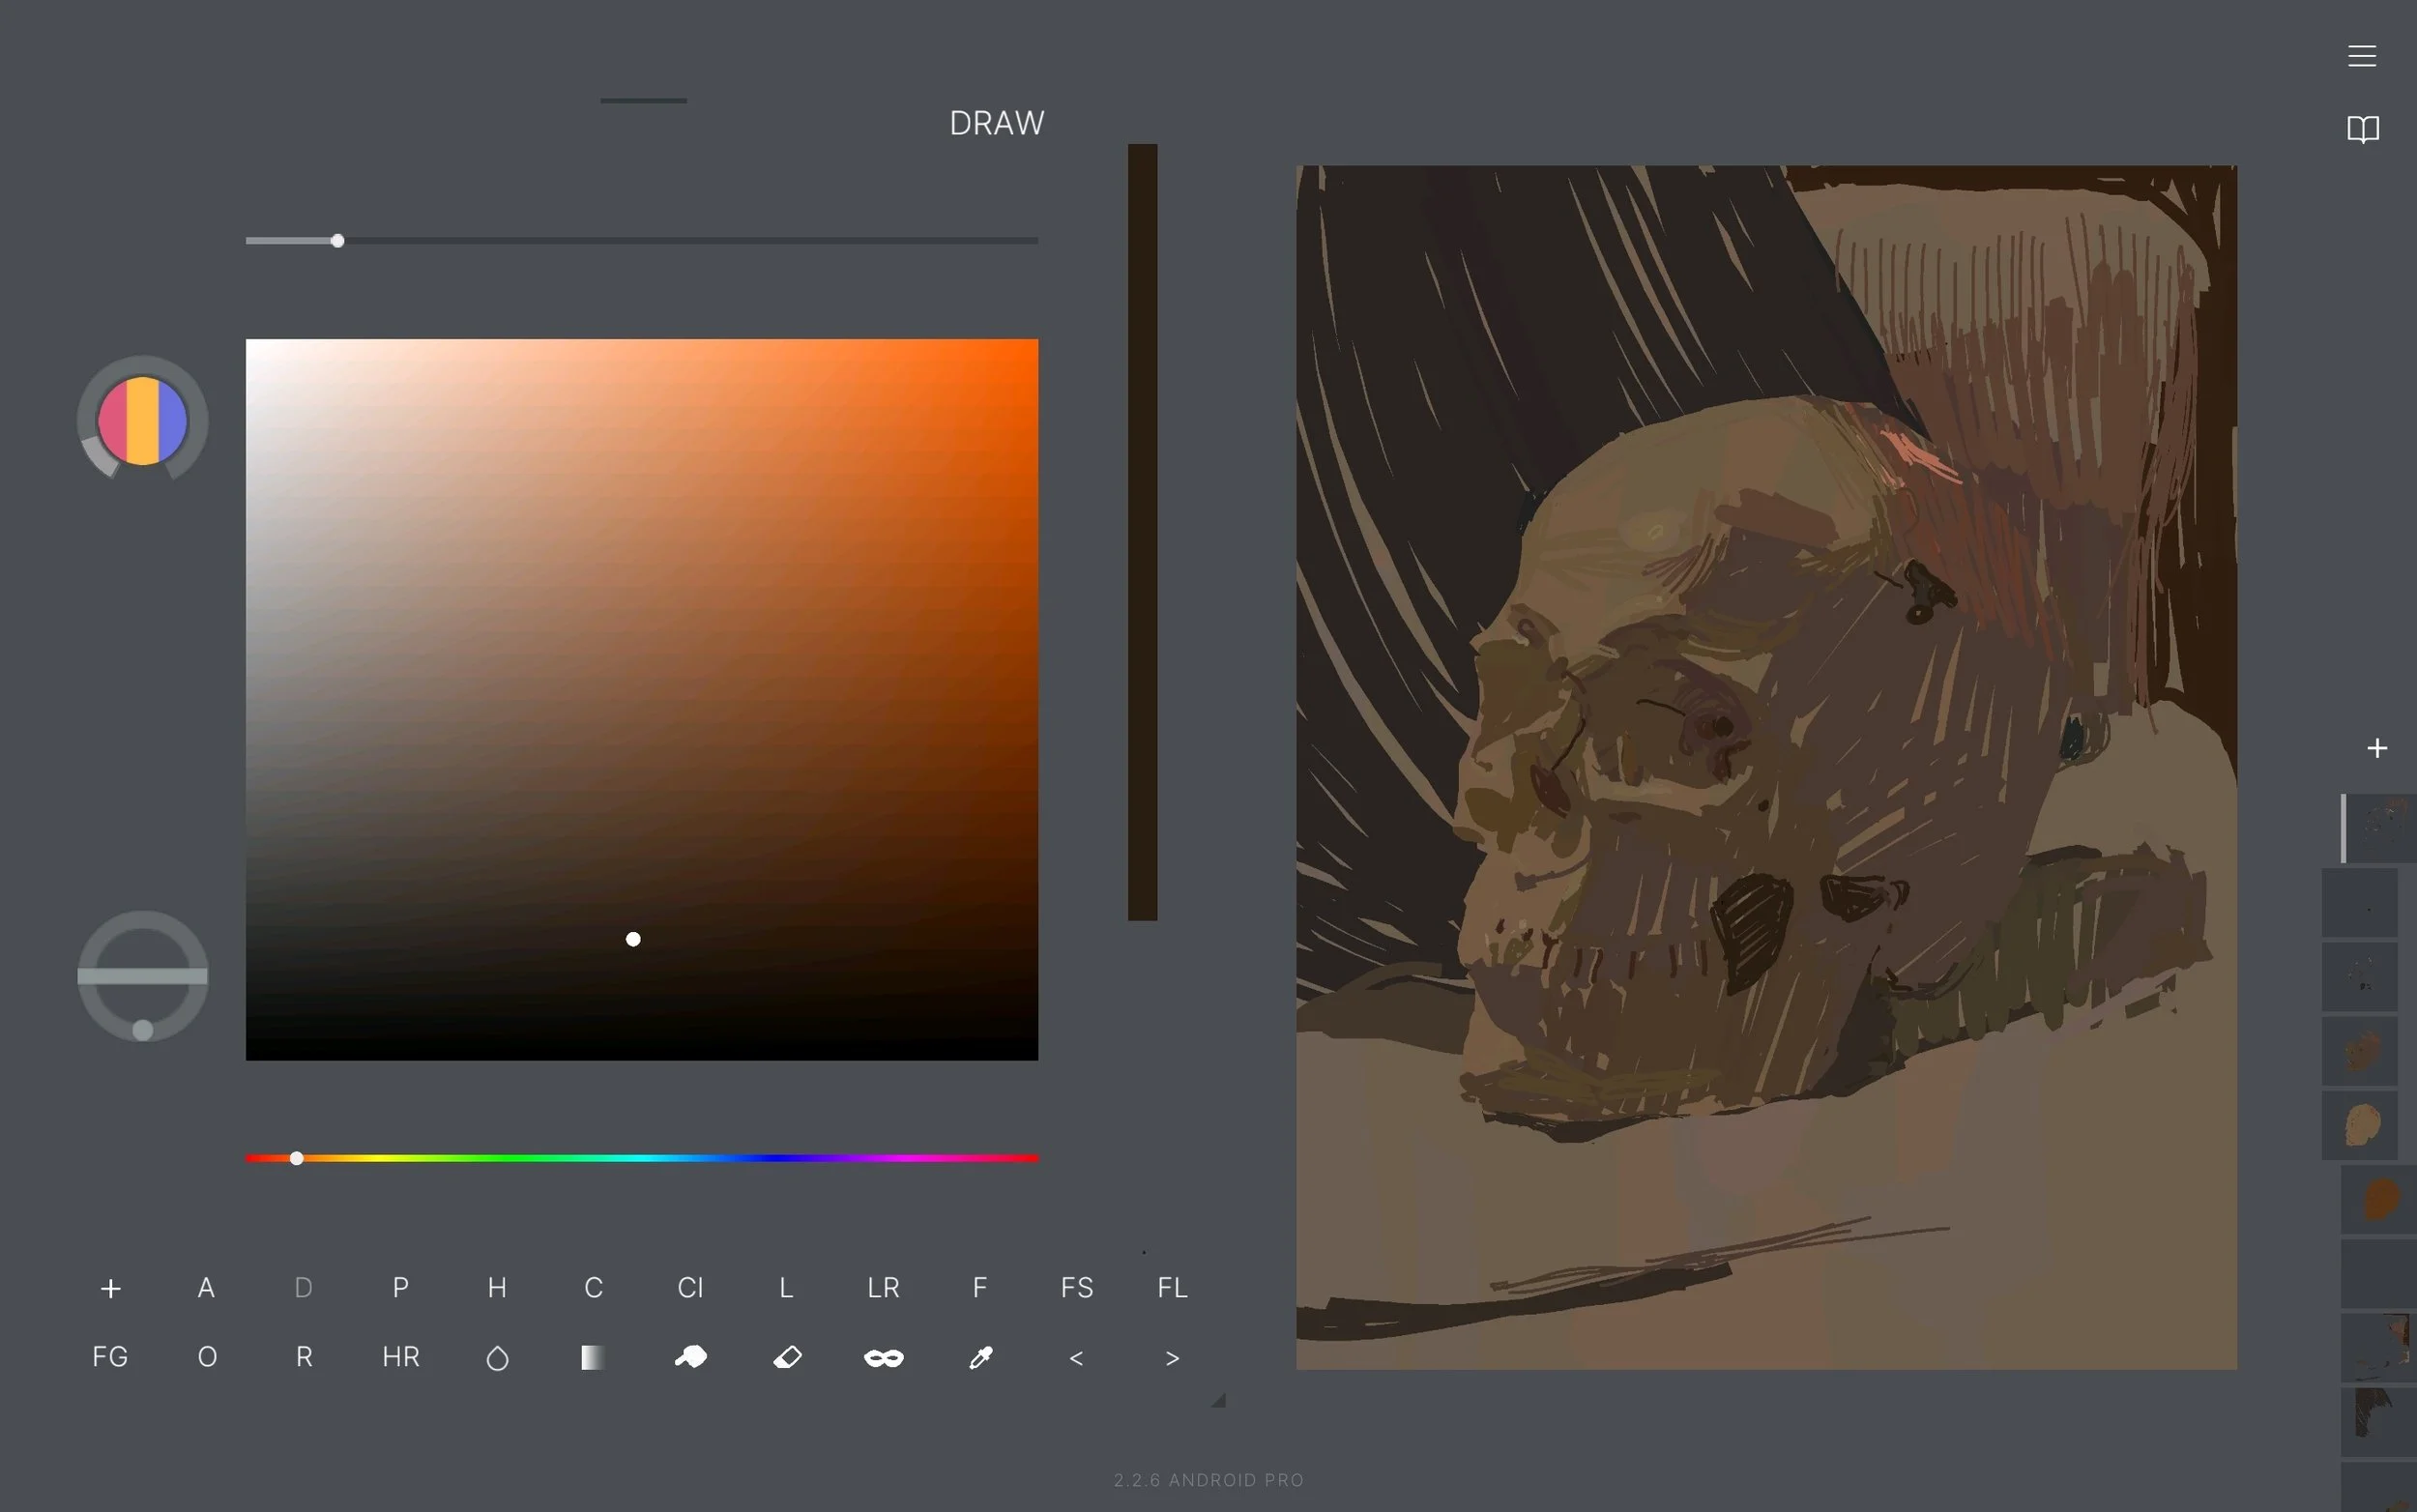
Task: Open the tutorials book icon
Action: coord(2362,128)
